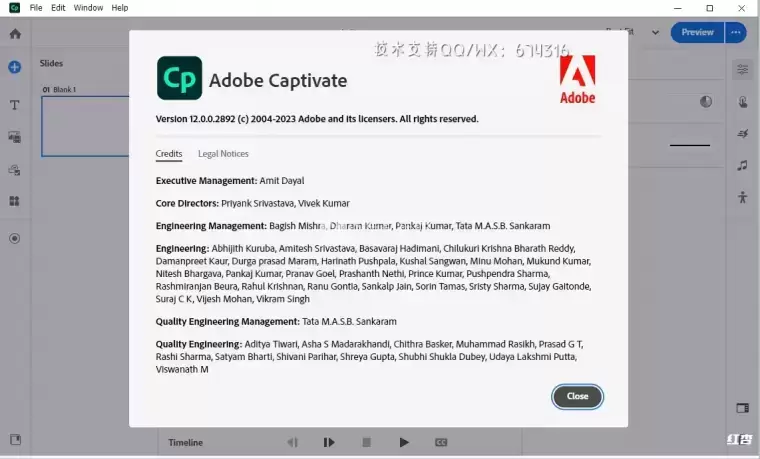Switch to the Credits tab
Screen dimensions: 760x459
169,154
